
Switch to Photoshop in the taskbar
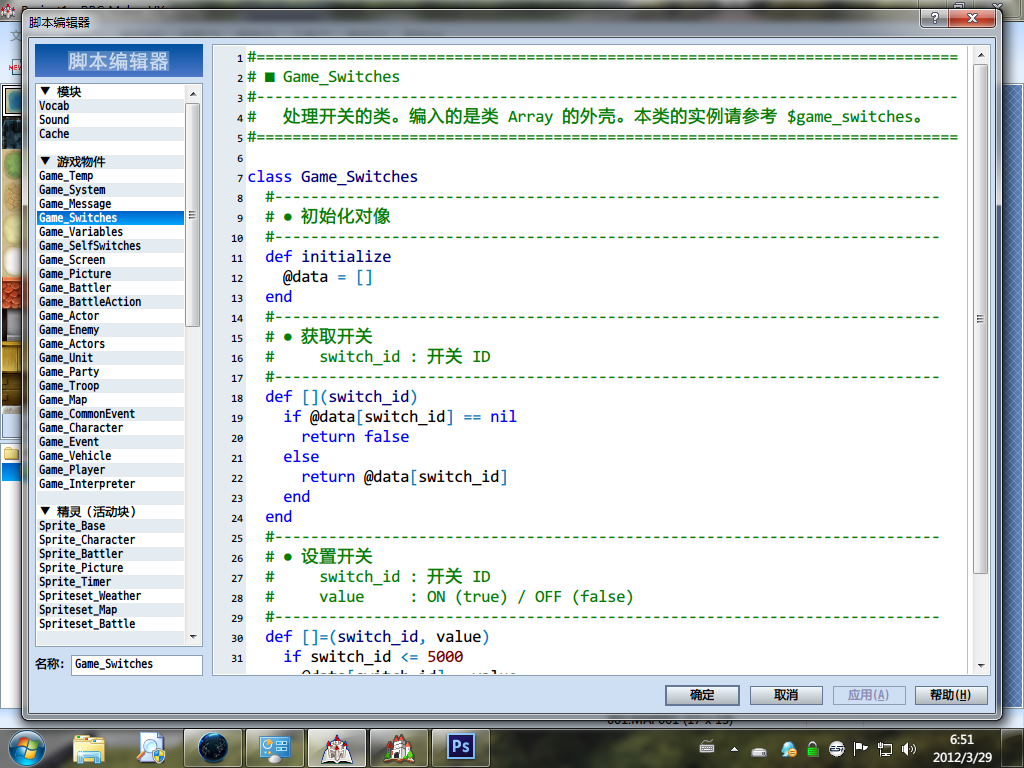tap(461, 746)
